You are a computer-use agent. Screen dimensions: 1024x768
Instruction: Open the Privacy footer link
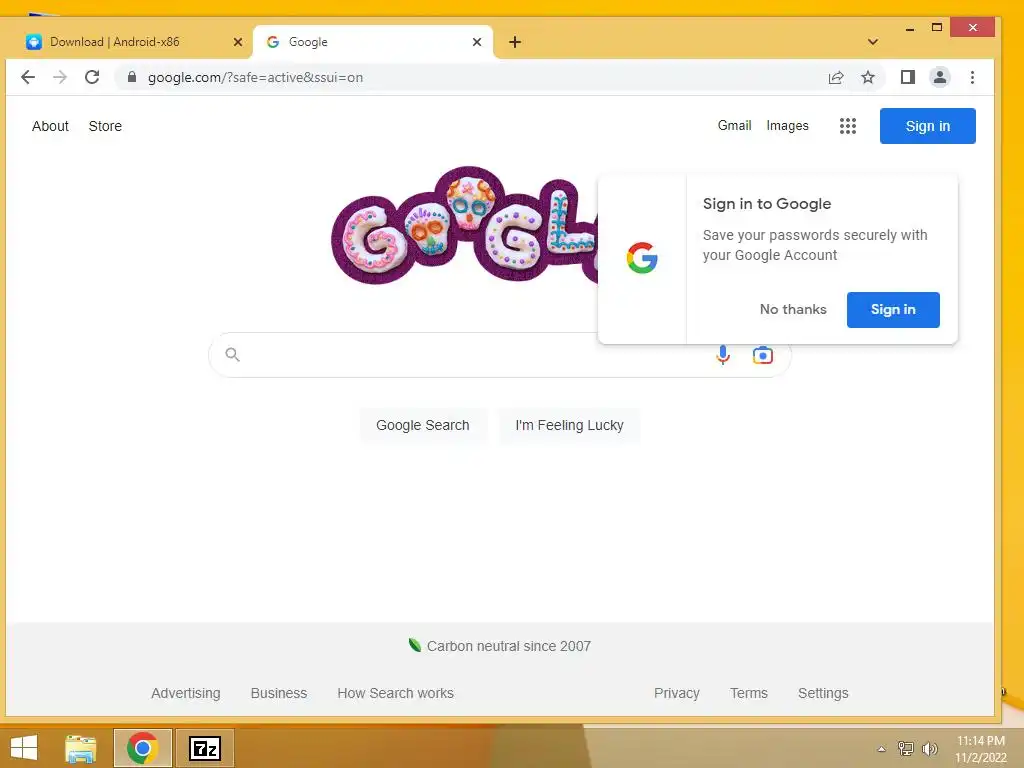pyautogui.click(x=677, y=693)
